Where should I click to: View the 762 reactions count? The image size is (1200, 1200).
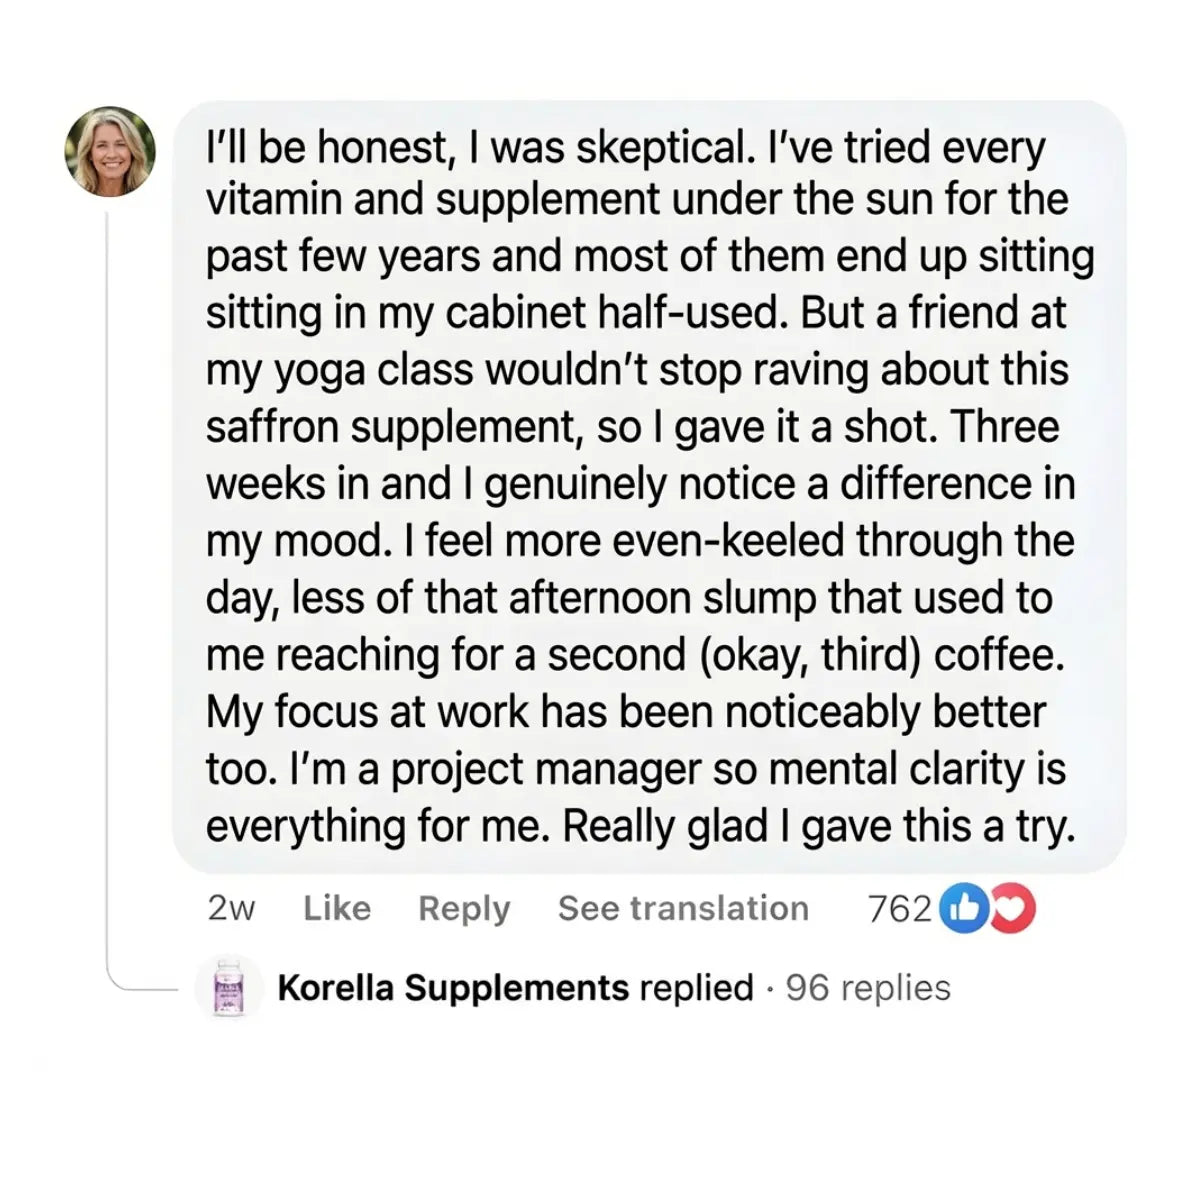899,908
